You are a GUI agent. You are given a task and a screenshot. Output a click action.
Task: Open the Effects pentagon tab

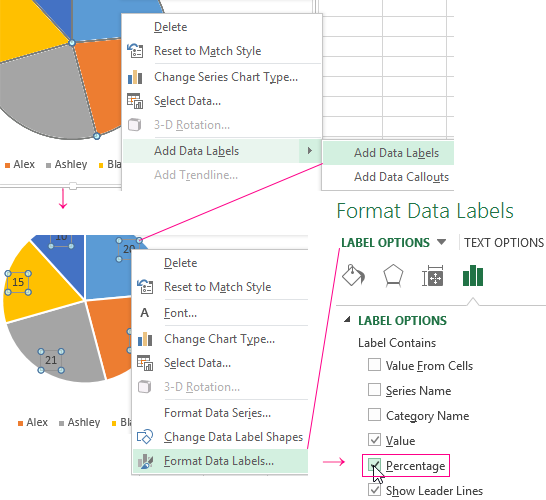tap(393, 275)
